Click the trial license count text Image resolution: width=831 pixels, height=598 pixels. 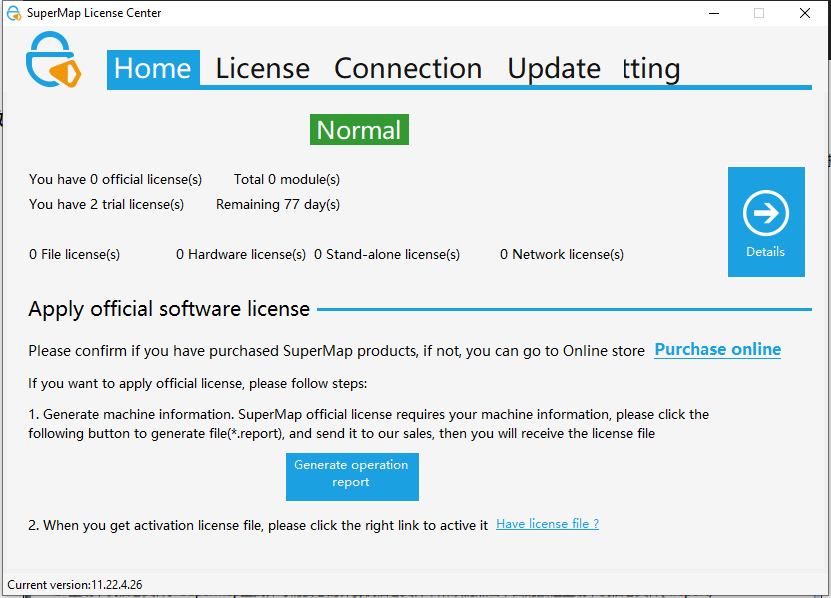(x=106, y=204)
